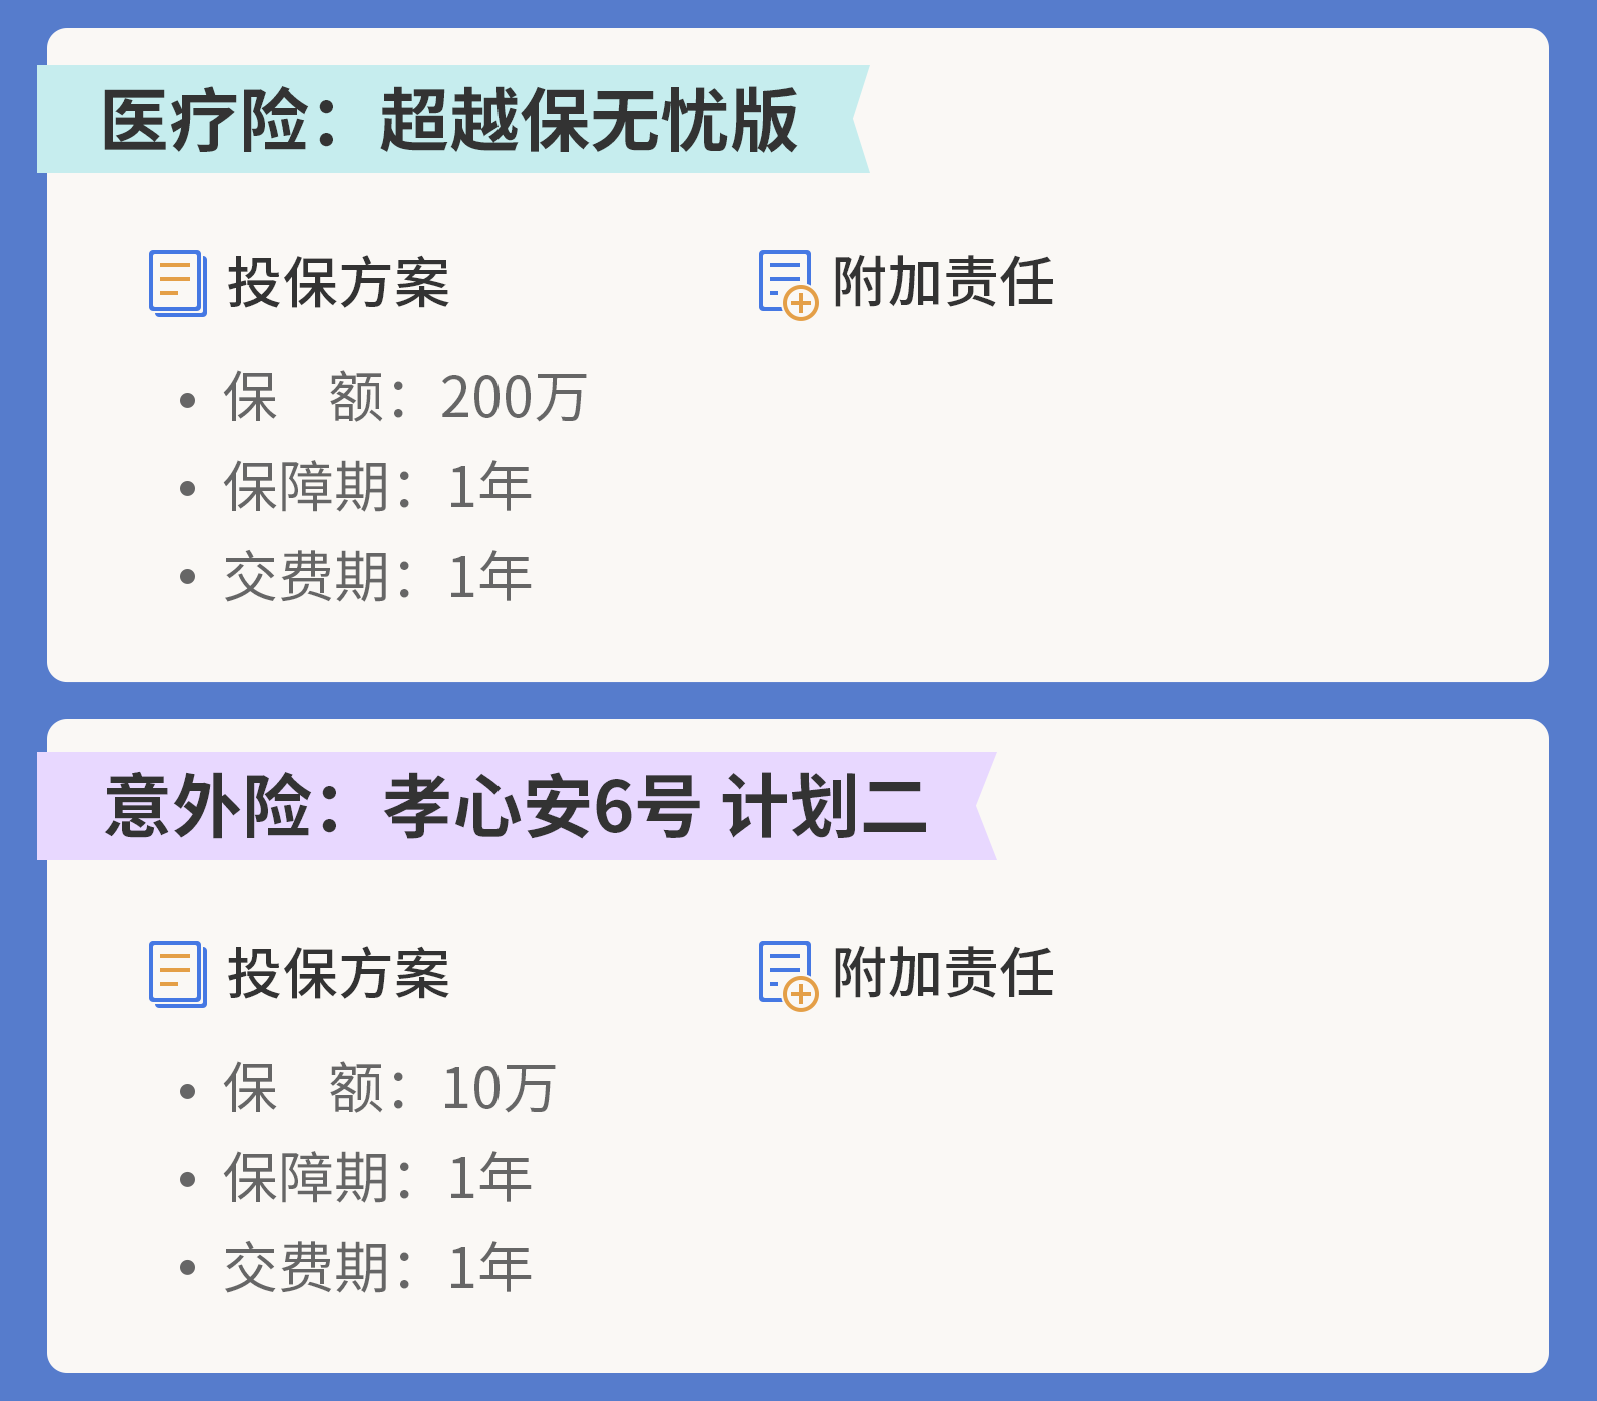This screenshot has width=1597, height=1401.
Task: Click the blank area below accident 附加责任
Action: tap(1000, 1170)
